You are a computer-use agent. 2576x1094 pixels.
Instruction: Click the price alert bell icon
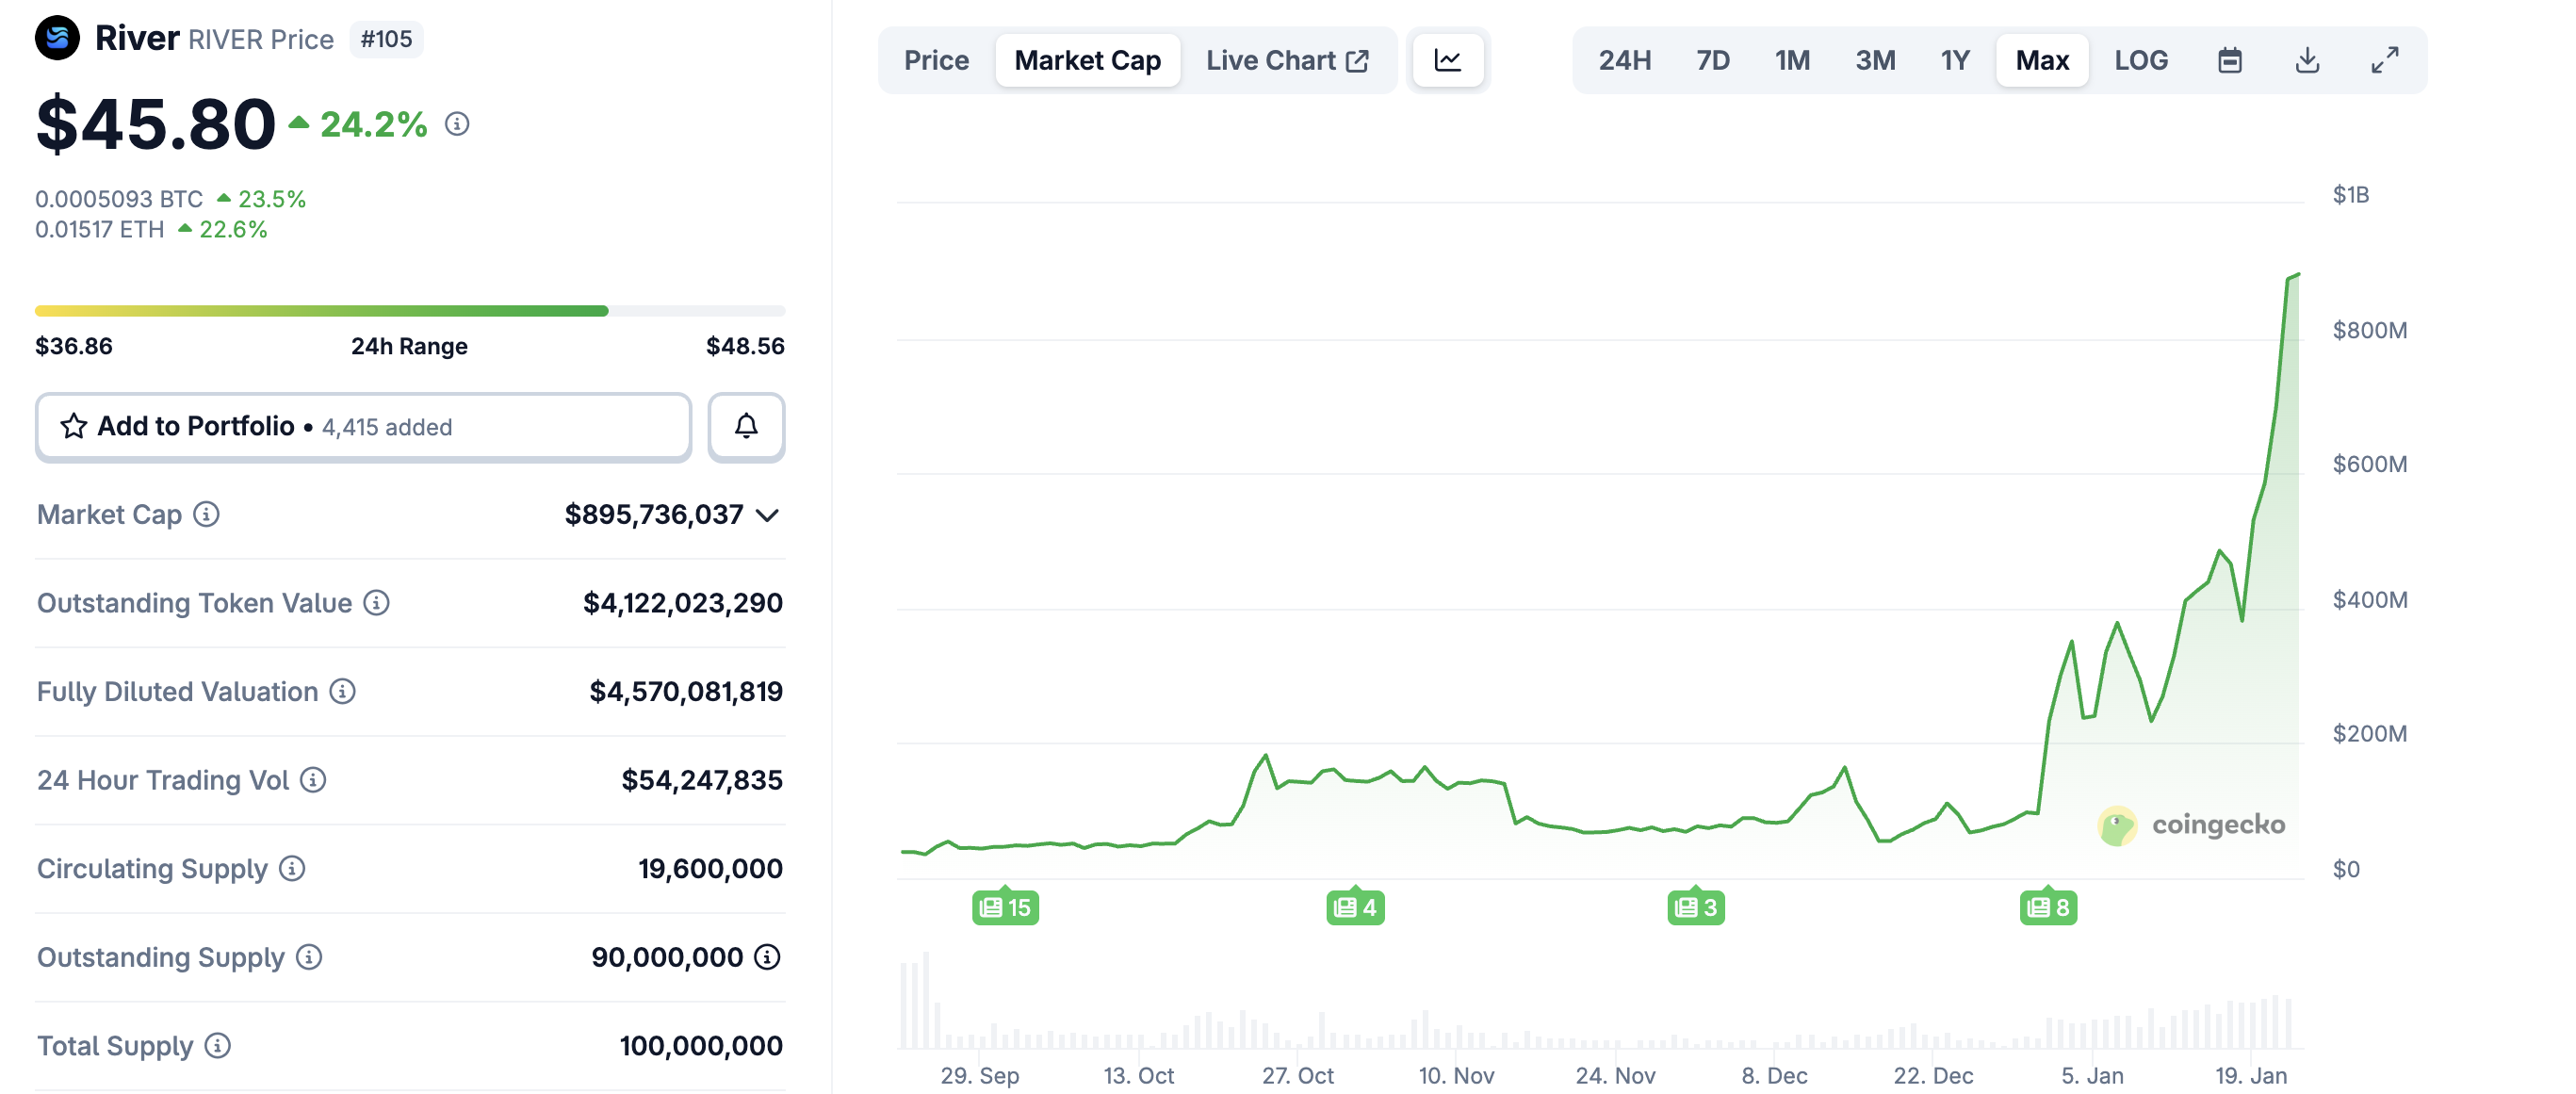pos(746,427)
